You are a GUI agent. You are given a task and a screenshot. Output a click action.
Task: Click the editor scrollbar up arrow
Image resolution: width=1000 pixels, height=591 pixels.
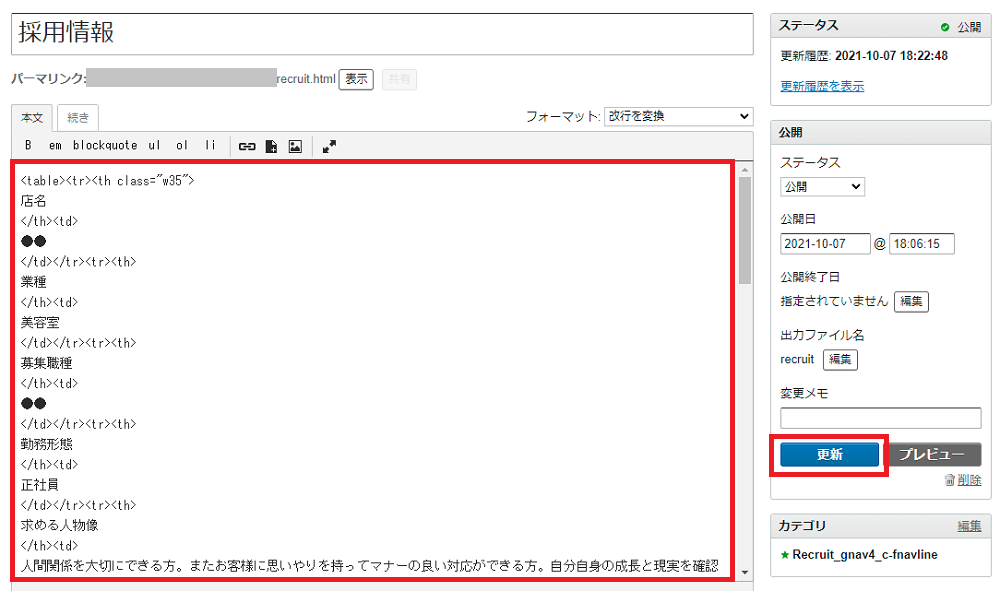pyautogui.click(x=744, y=170)
